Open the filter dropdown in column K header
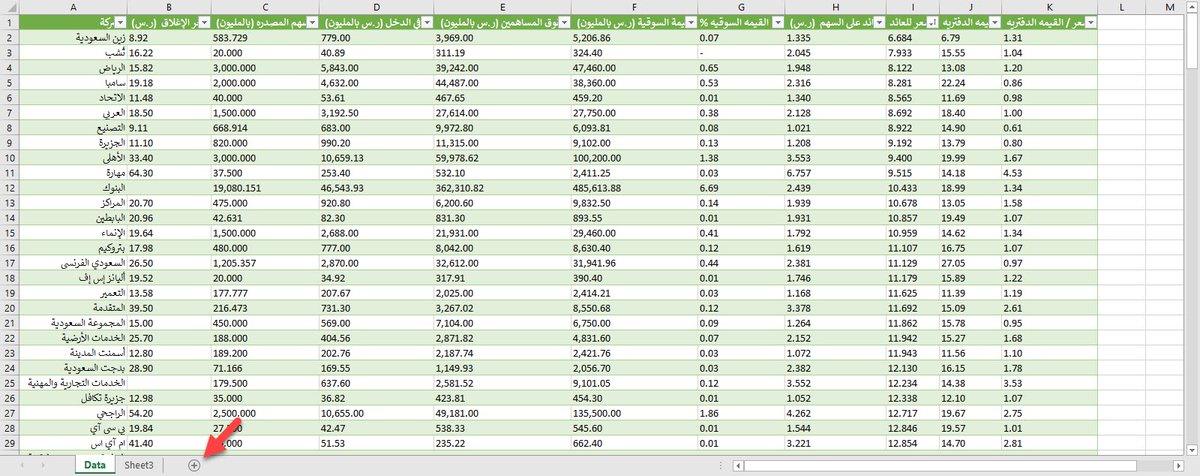Image resolution: width=1200 pixels, height=476 pixels. 1090,22
